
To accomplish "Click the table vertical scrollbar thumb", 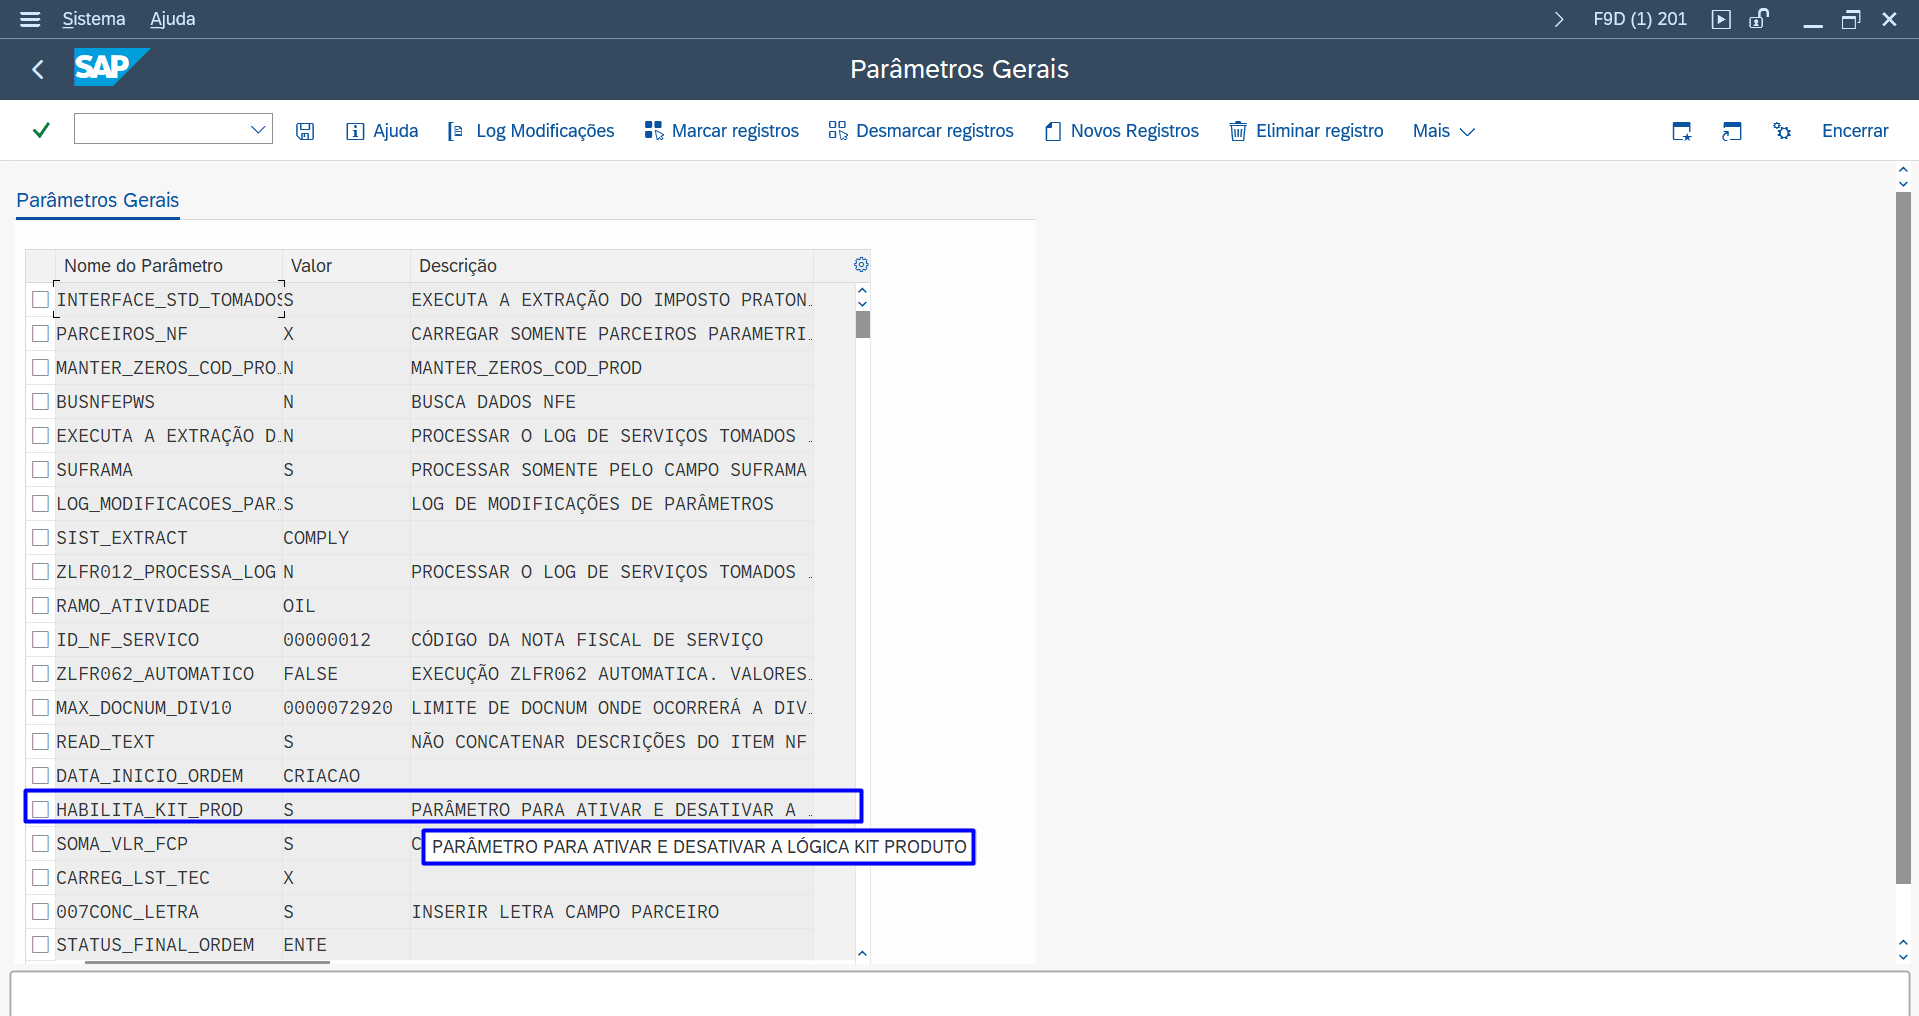I will pos(863,325).
